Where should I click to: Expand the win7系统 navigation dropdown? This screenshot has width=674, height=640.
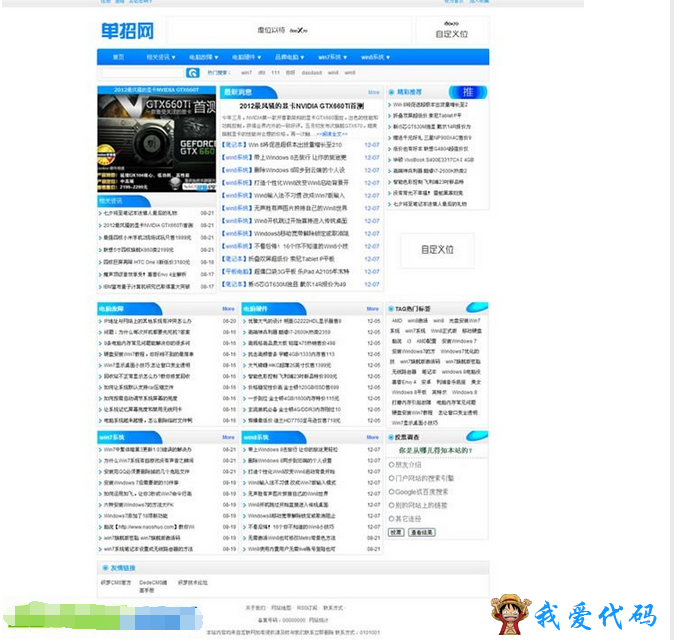tap(333, 57)
